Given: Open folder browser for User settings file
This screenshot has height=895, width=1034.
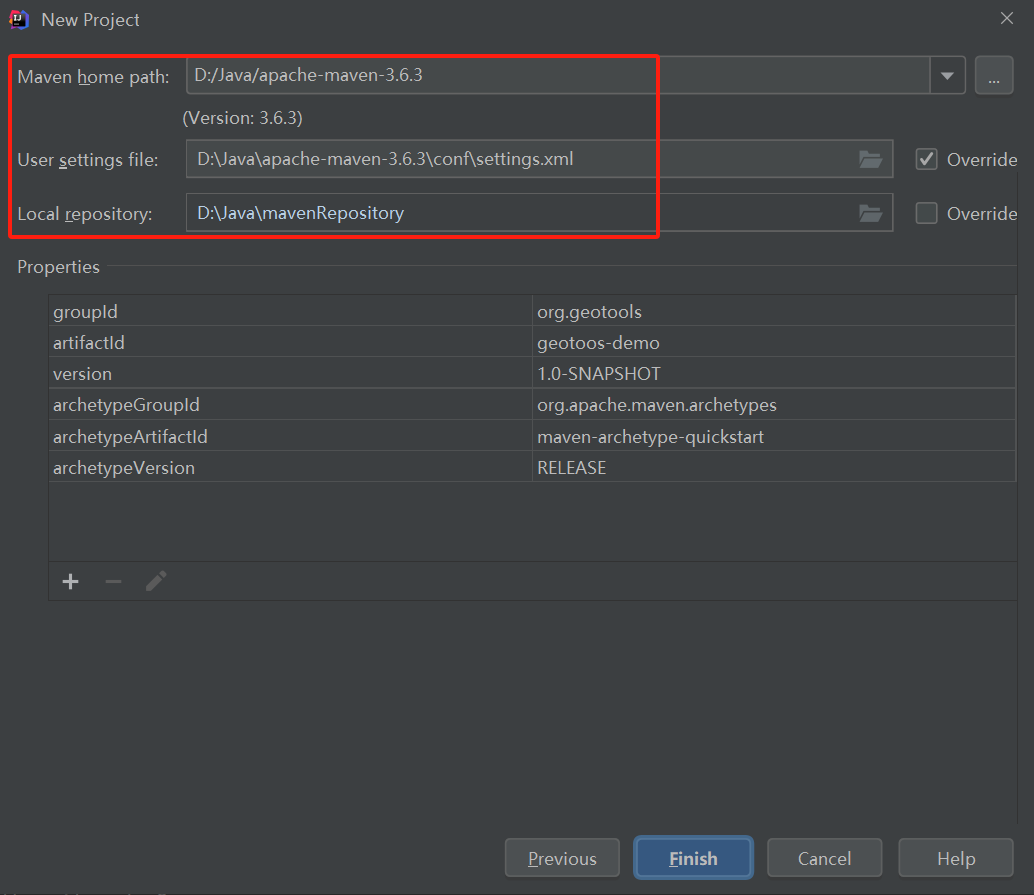Looking at the screenshot, I should pos(870,159).
